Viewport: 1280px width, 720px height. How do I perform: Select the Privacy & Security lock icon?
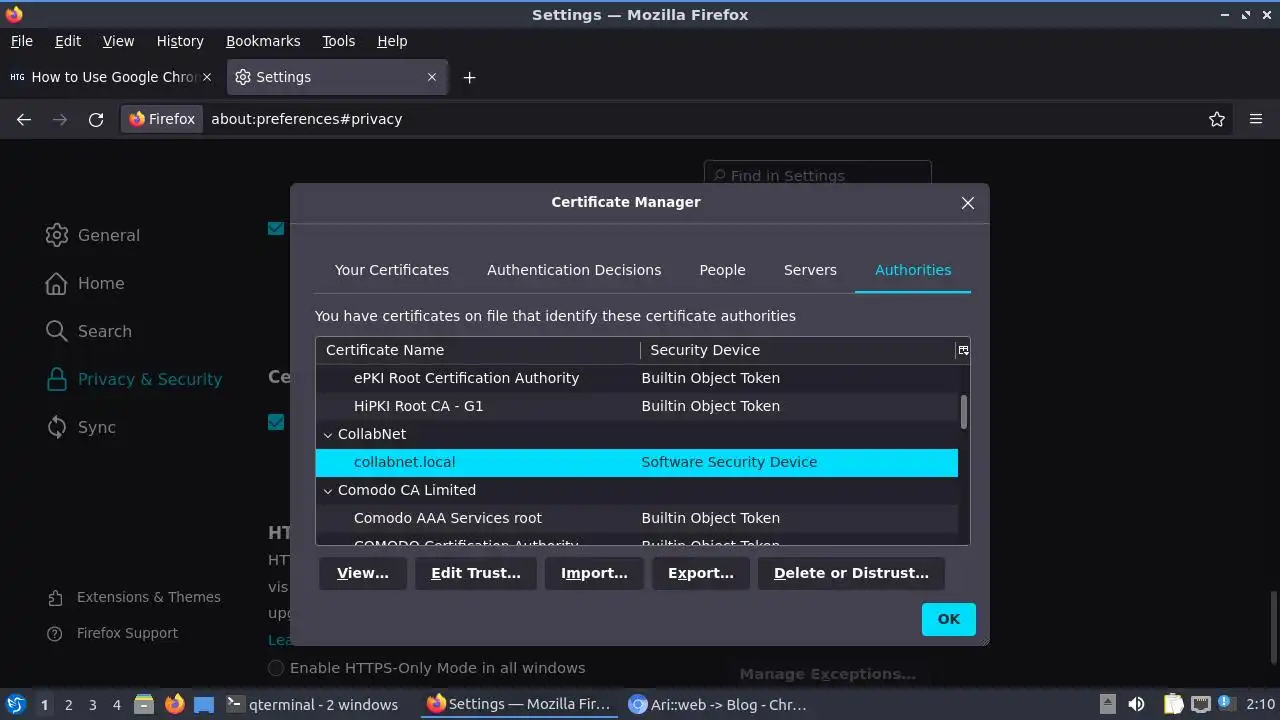tap(57, 379)
